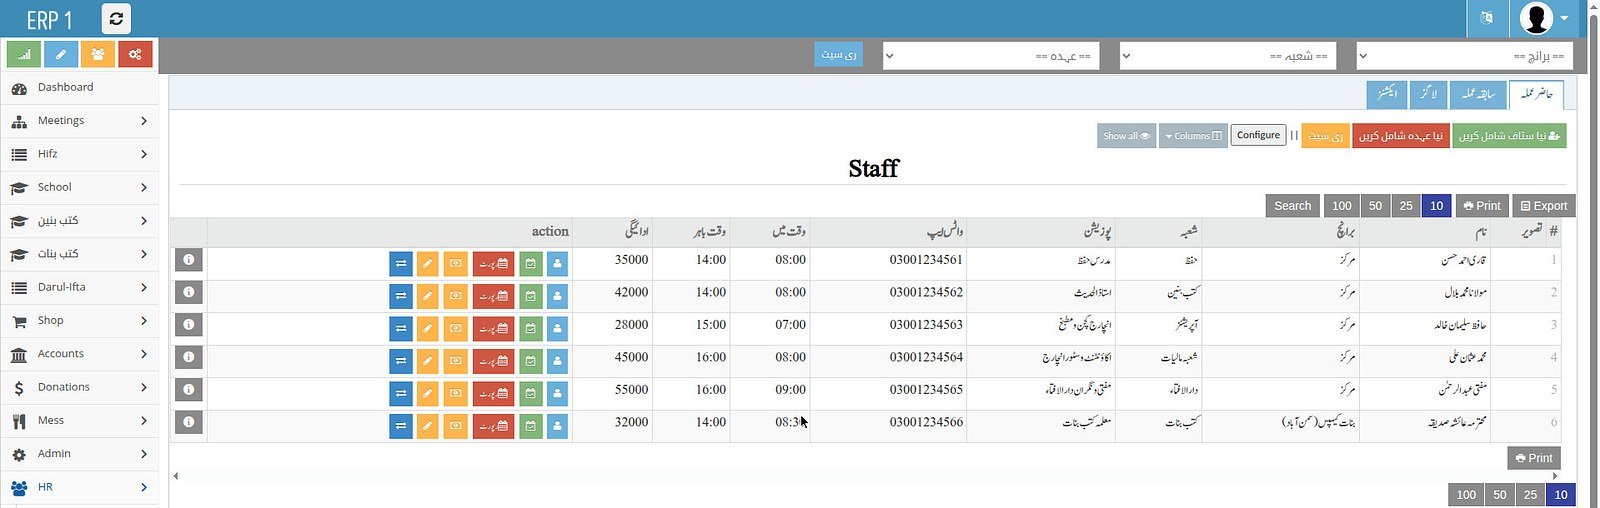Open green calendar-check icon for row 03001234562
The image size is (1600, 508).
pyautogui.click(x=531, y=296)
